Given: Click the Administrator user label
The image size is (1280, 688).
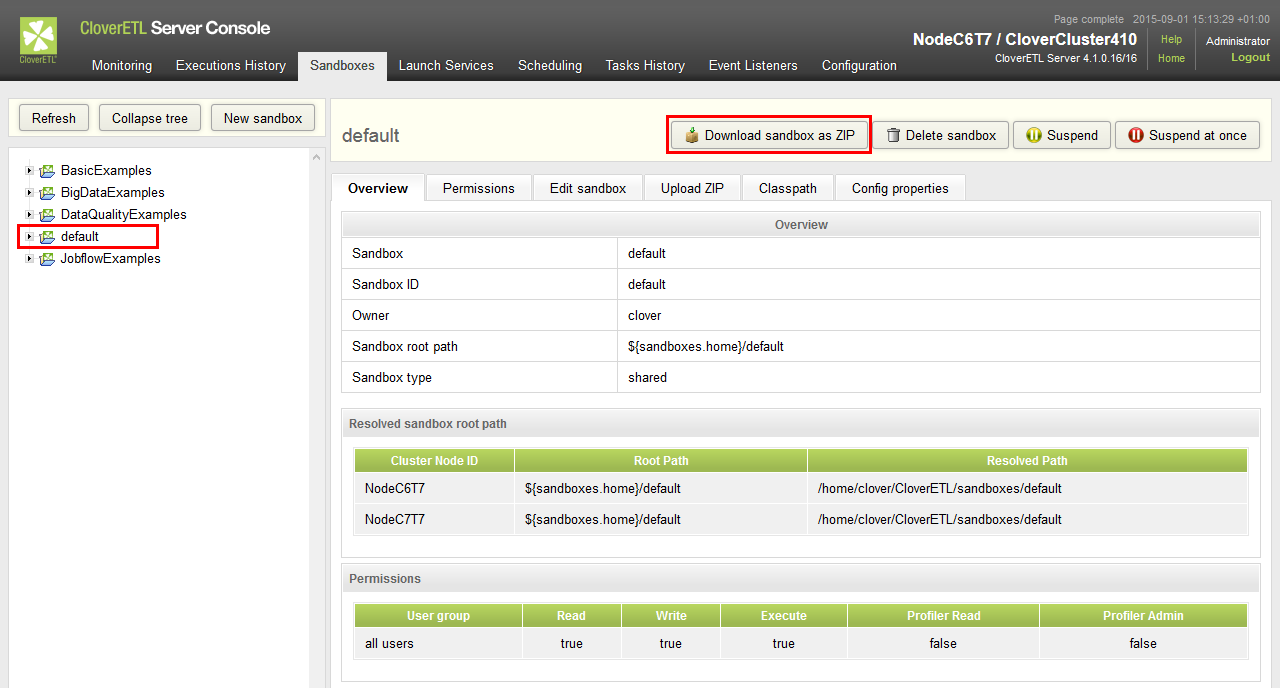Looking at the screenshot, I should click(x=1237, y=41).
